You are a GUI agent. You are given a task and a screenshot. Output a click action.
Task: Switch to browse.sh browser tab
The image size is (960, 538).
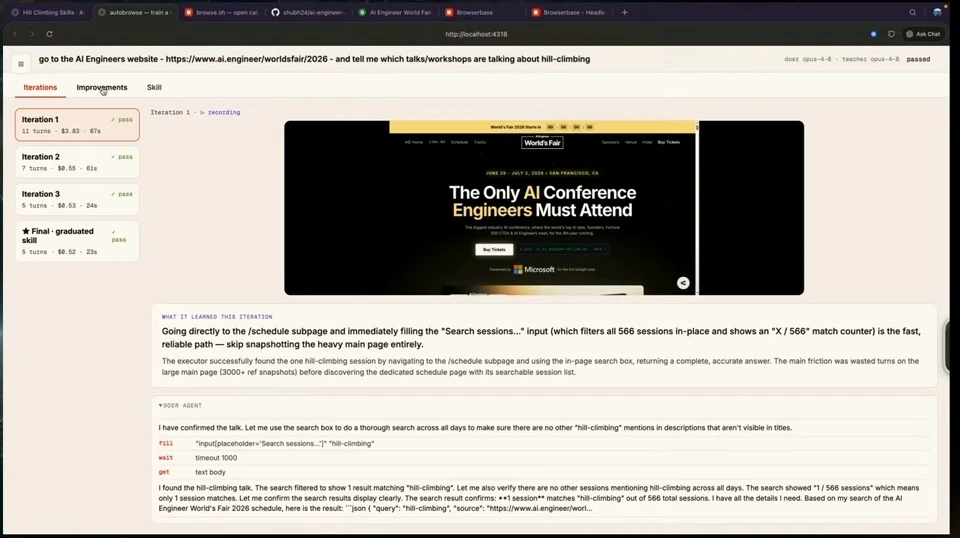221,12
